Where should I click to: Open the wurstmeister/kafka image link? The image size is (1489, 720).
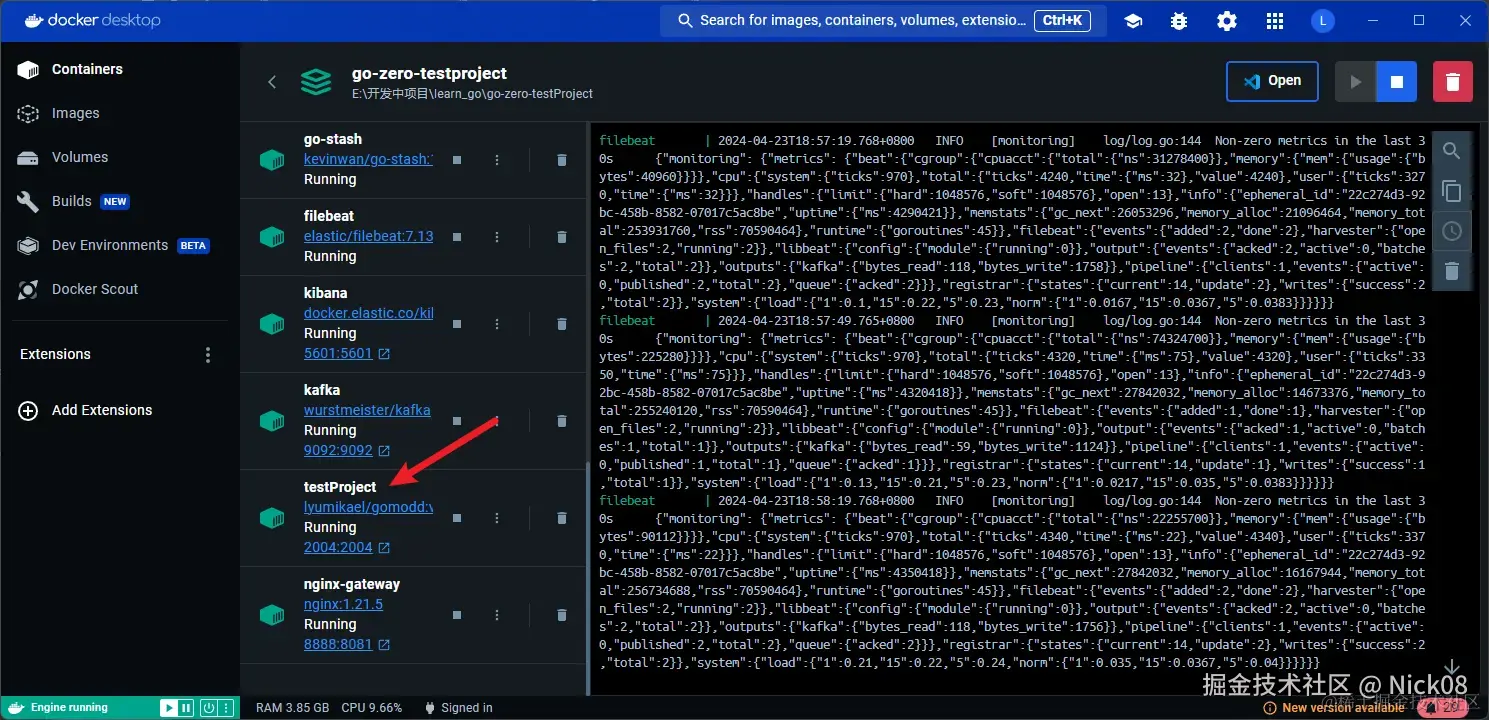pyautogui.click(x=367, y=410)
